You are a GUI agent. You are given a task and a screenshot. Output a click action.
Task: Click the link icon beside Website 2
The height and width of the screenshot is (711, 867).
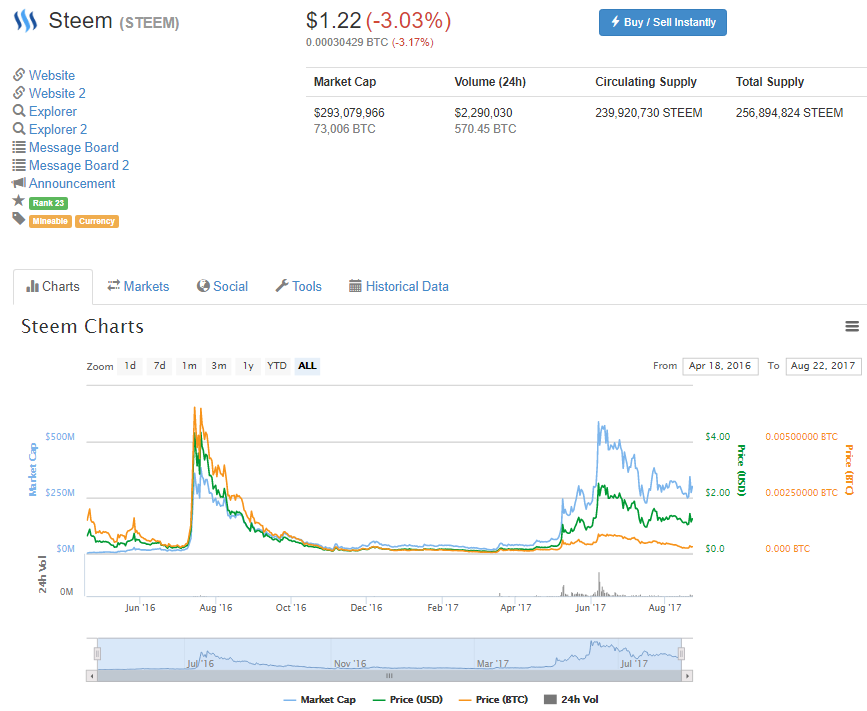(x=19, y=92)
